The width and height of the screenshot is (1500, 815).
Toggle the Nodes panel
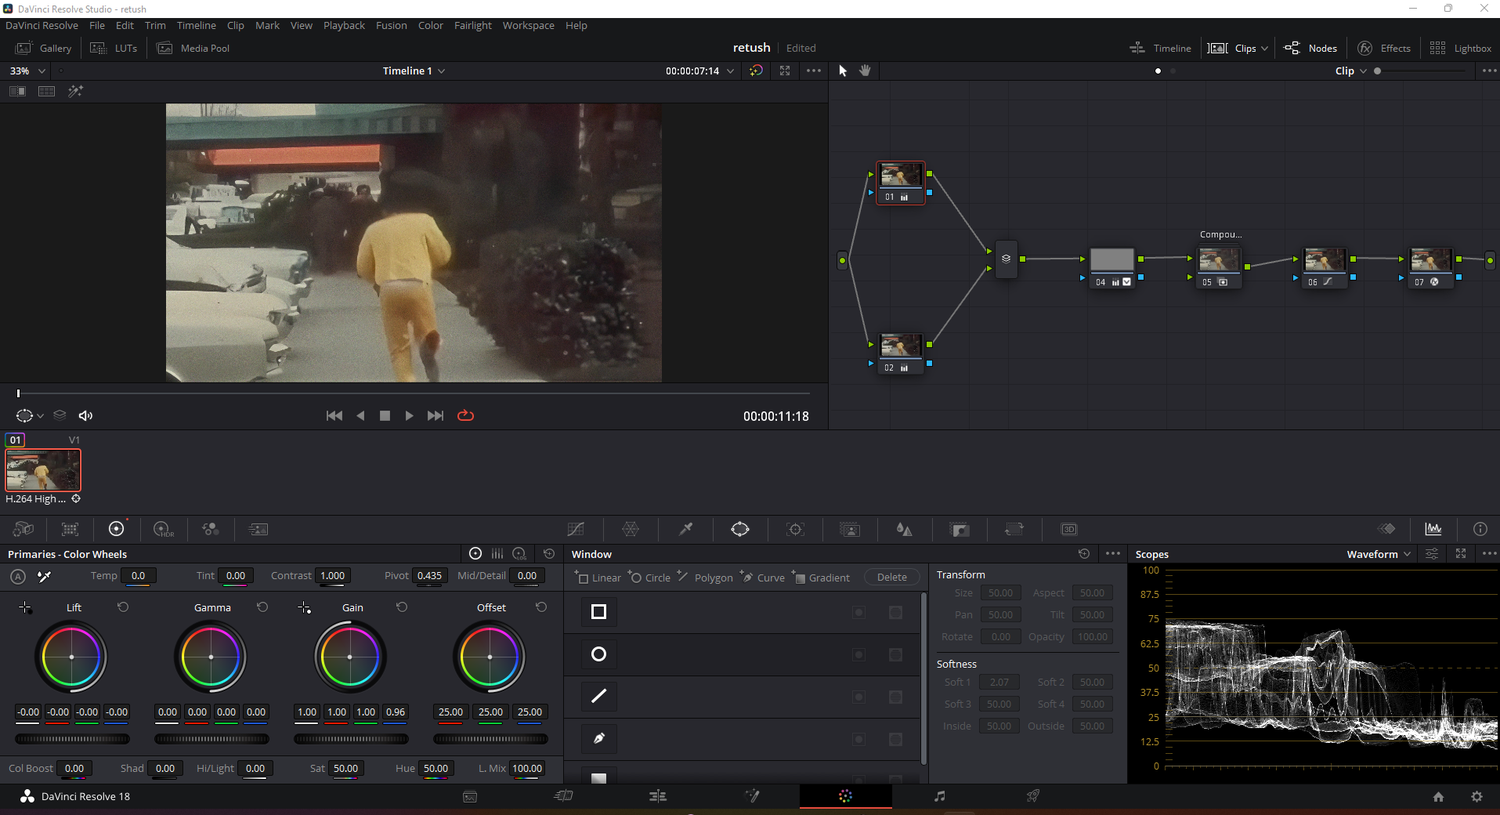coord(1310,48)
